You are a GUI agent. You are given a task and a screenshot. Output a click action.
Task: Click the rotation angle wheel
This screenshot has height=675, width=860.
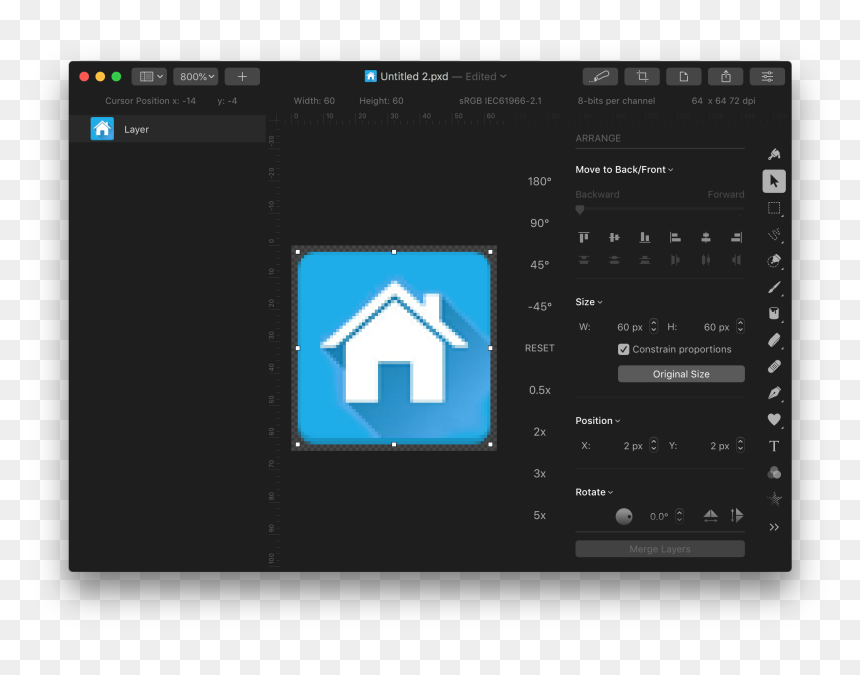[624, 516]
